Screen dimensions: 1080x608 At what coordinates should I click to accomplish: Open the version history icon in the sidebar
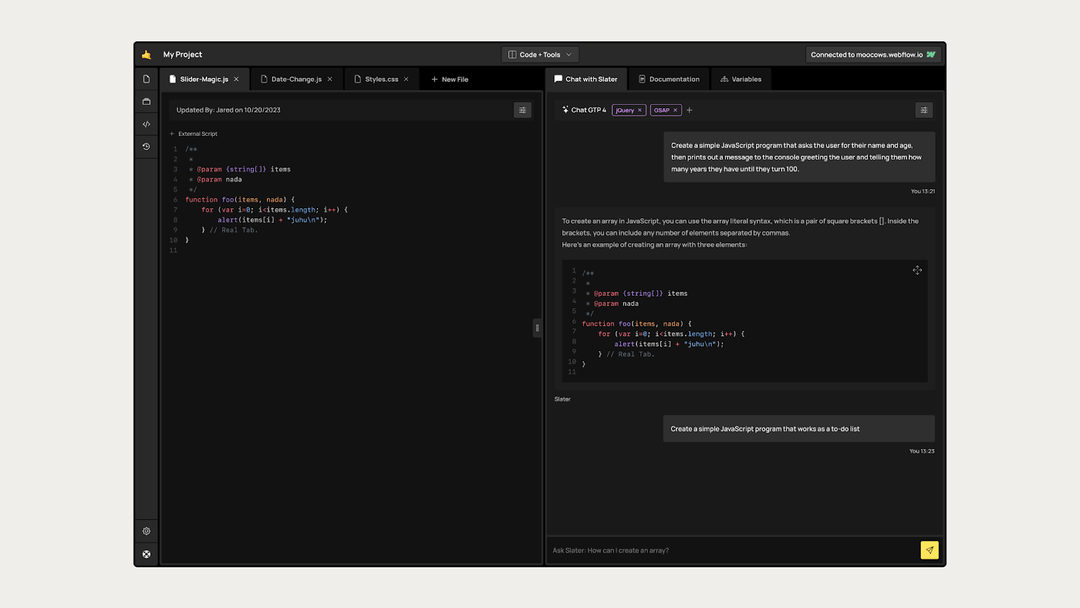pos(146,147)
